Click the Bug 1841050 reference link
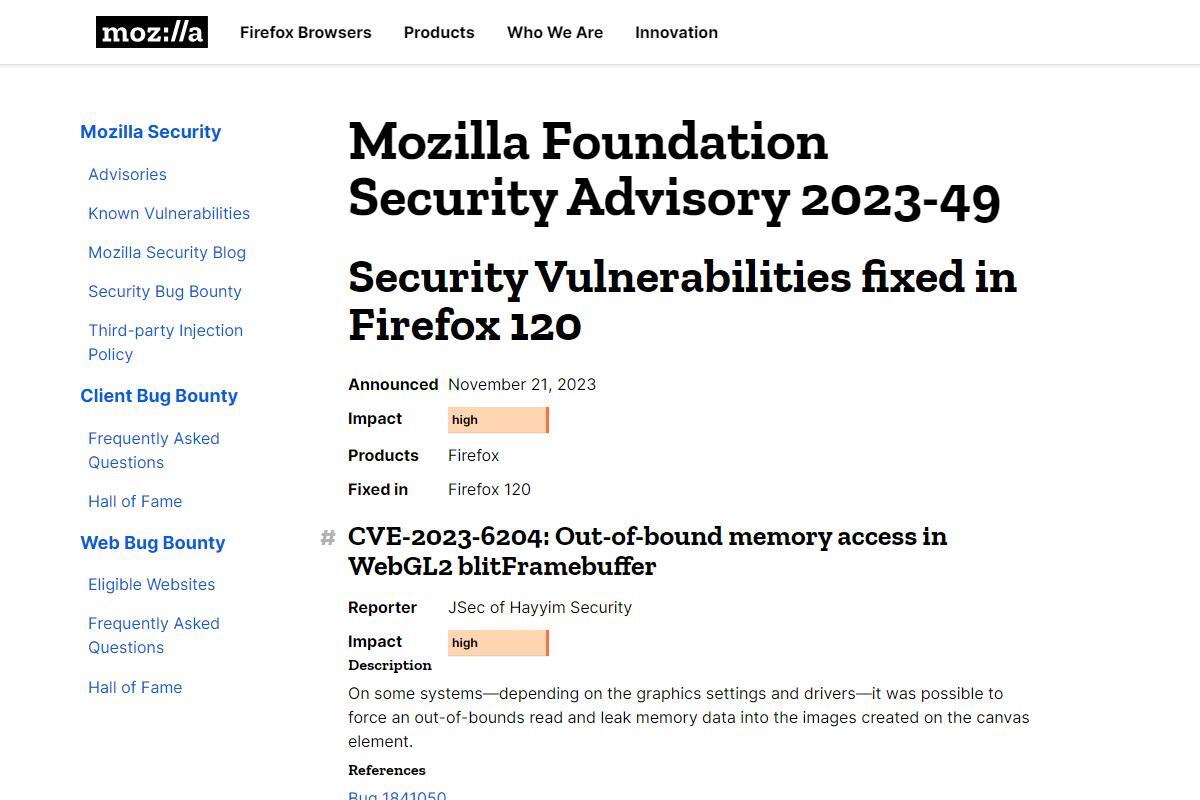The height and width of the screenshot is (800, 1200). (x=397, y=794)
